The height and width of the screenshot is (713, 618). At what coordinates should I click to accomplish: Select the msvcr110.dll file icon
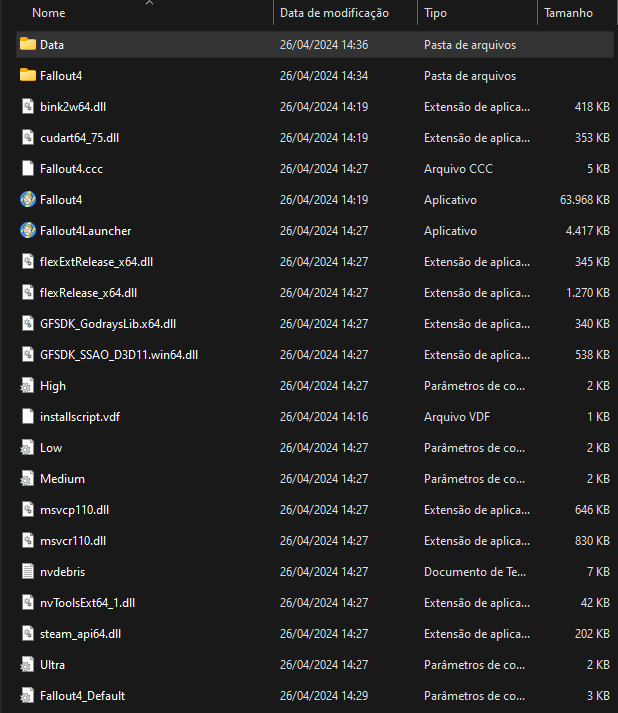point(28,540)
